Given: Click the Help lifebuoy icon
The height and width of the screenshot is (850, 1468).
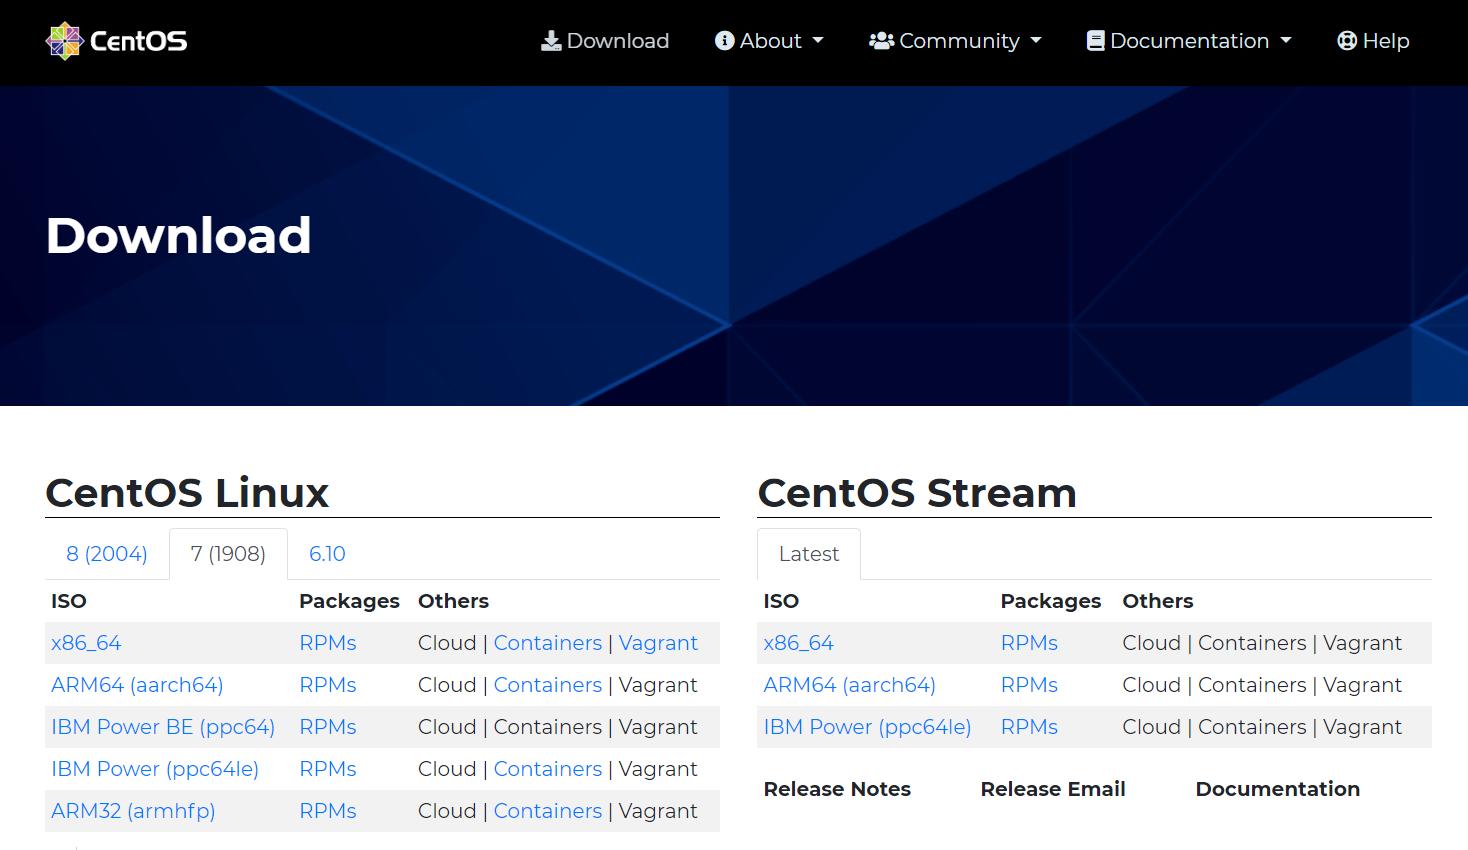Looking at the screenshot, I should point(1346,41).
